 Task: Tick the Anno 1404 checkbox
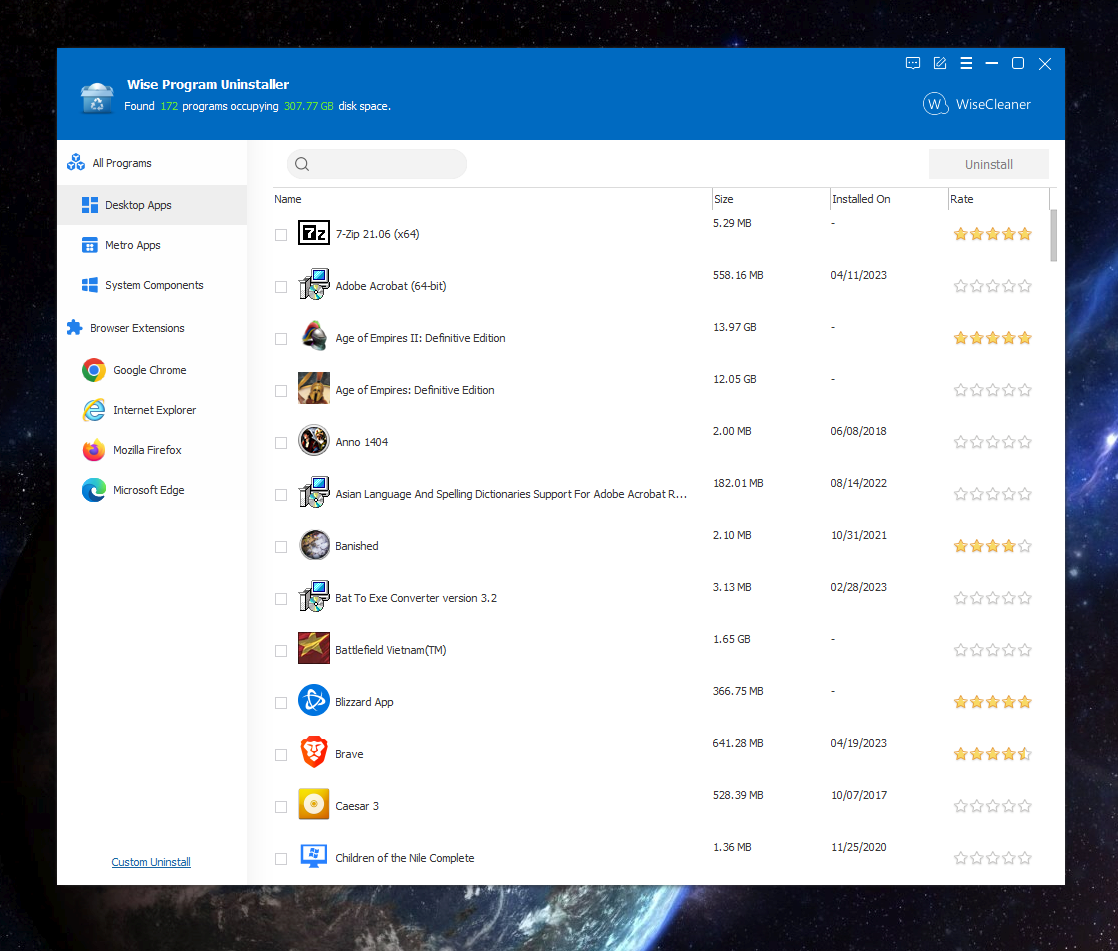[281, 443]
